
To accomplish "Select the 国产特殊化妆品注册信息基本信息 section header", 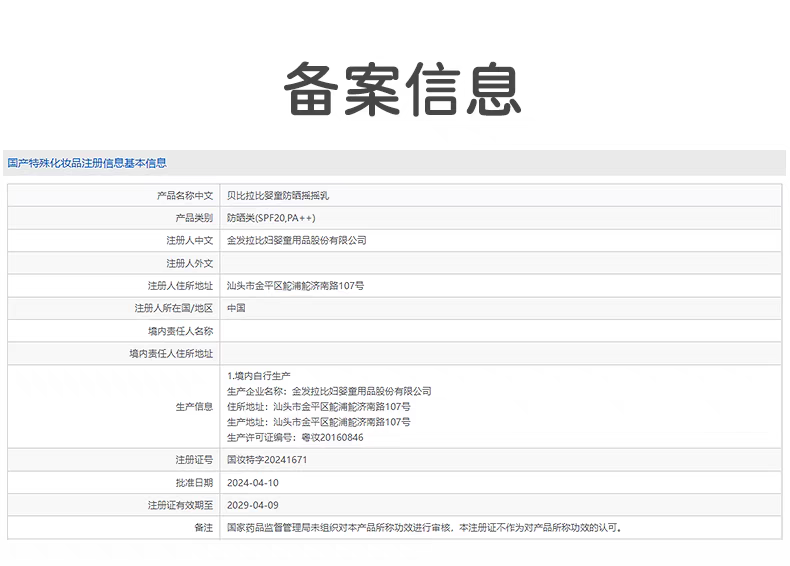I will click(87, 163).
